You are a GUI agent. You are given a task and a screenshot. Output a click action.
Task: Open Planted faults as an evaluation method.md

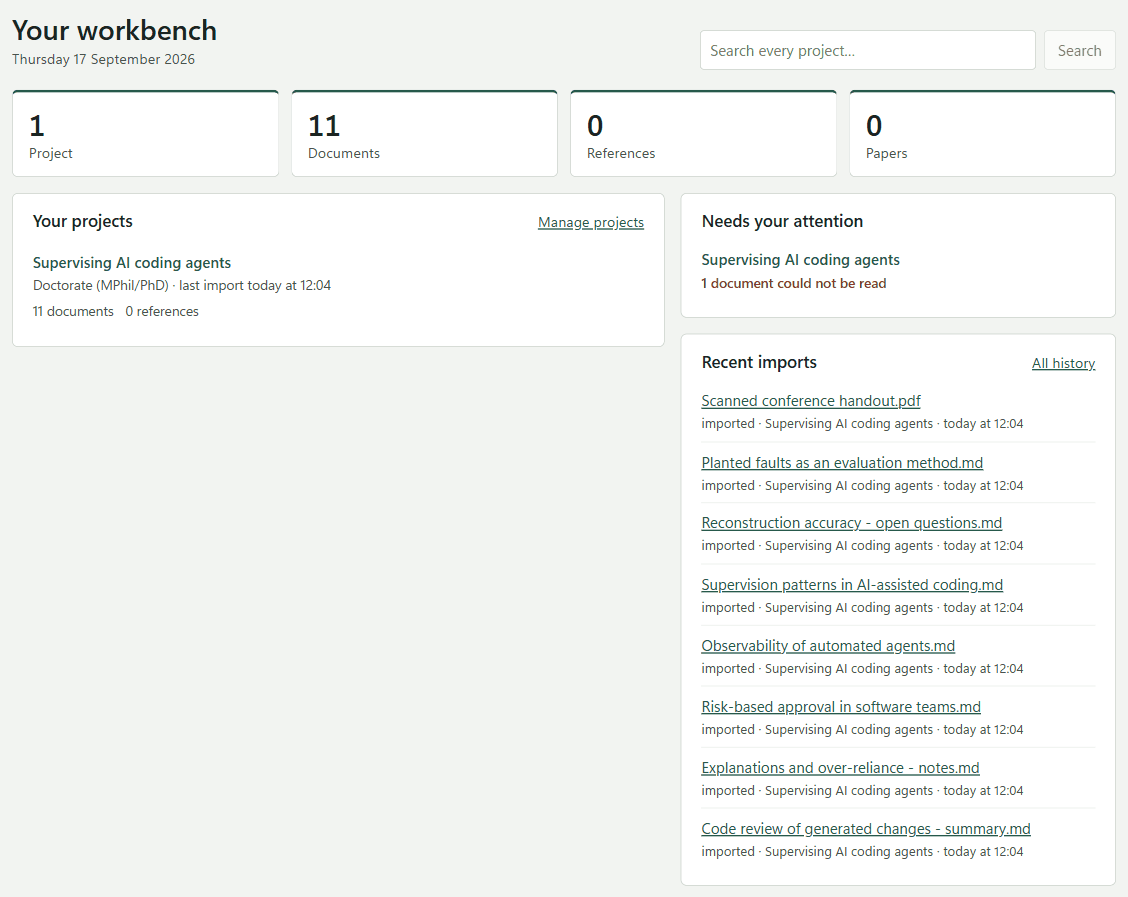point(842,463)
